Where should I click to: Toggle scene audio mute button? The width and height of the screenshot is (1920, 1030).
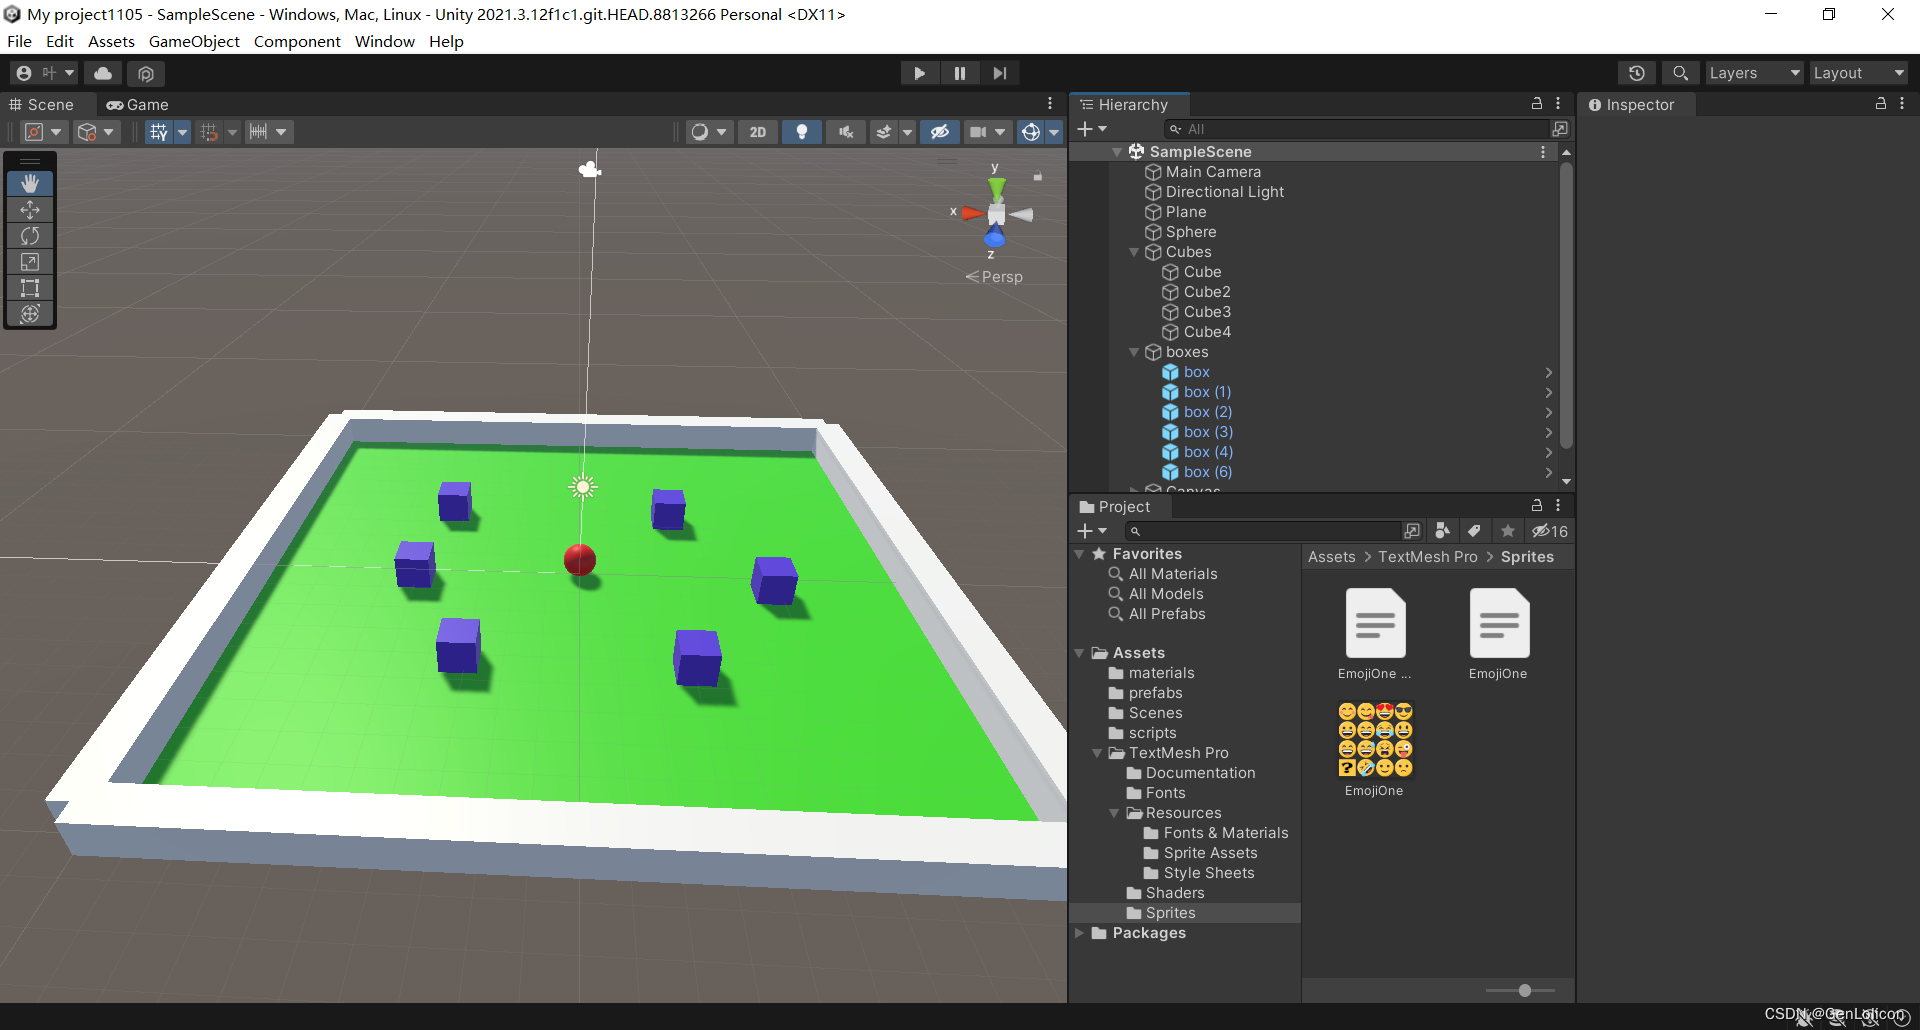(x=844, y=131)
